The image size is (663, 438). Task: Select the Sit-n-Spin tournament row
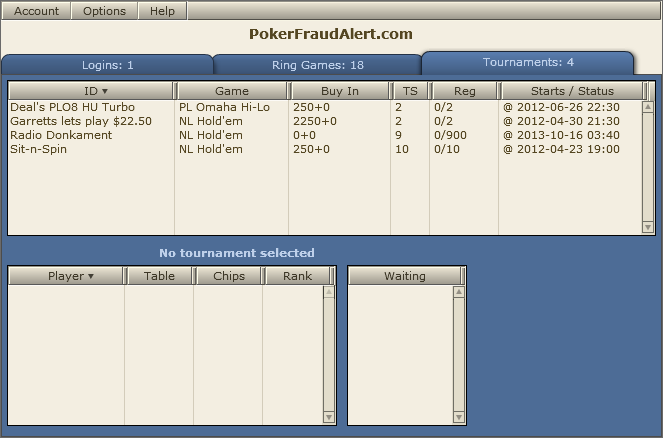325,149
